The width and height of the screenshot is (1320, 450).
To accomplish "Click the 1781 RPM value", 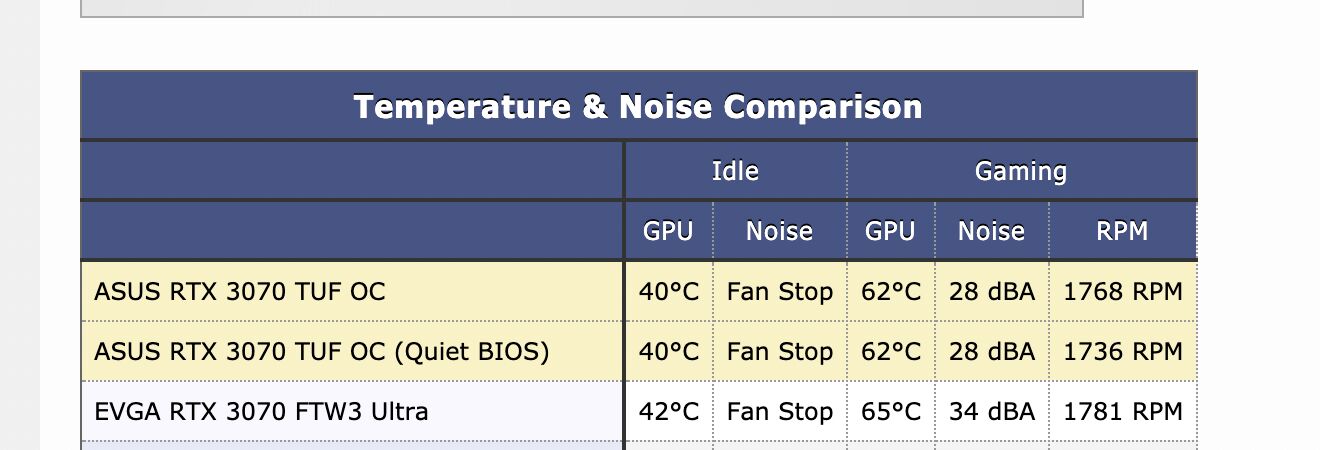I will (1122, 412).
